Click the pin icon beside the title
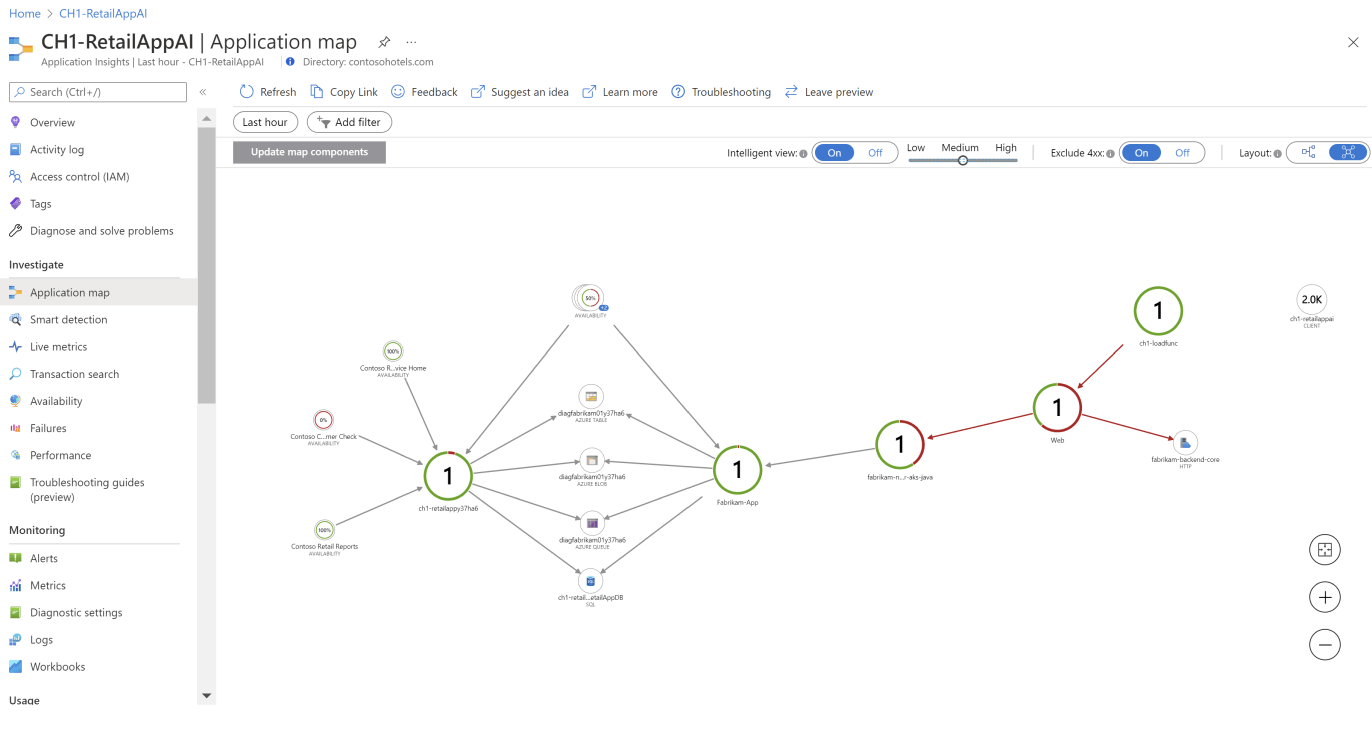 384,42
